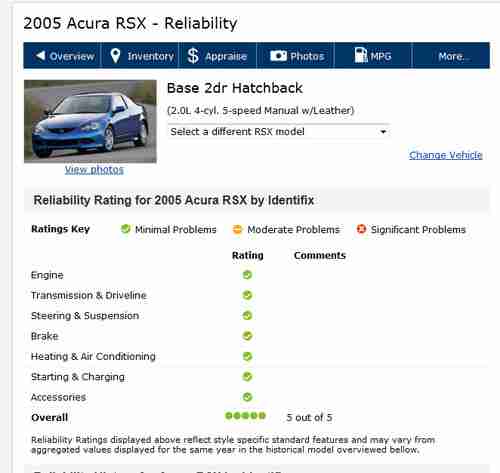This screenshot has height=473, width=500.
Task: Click Accessories green rating icon
Action: tap(247, 397)
